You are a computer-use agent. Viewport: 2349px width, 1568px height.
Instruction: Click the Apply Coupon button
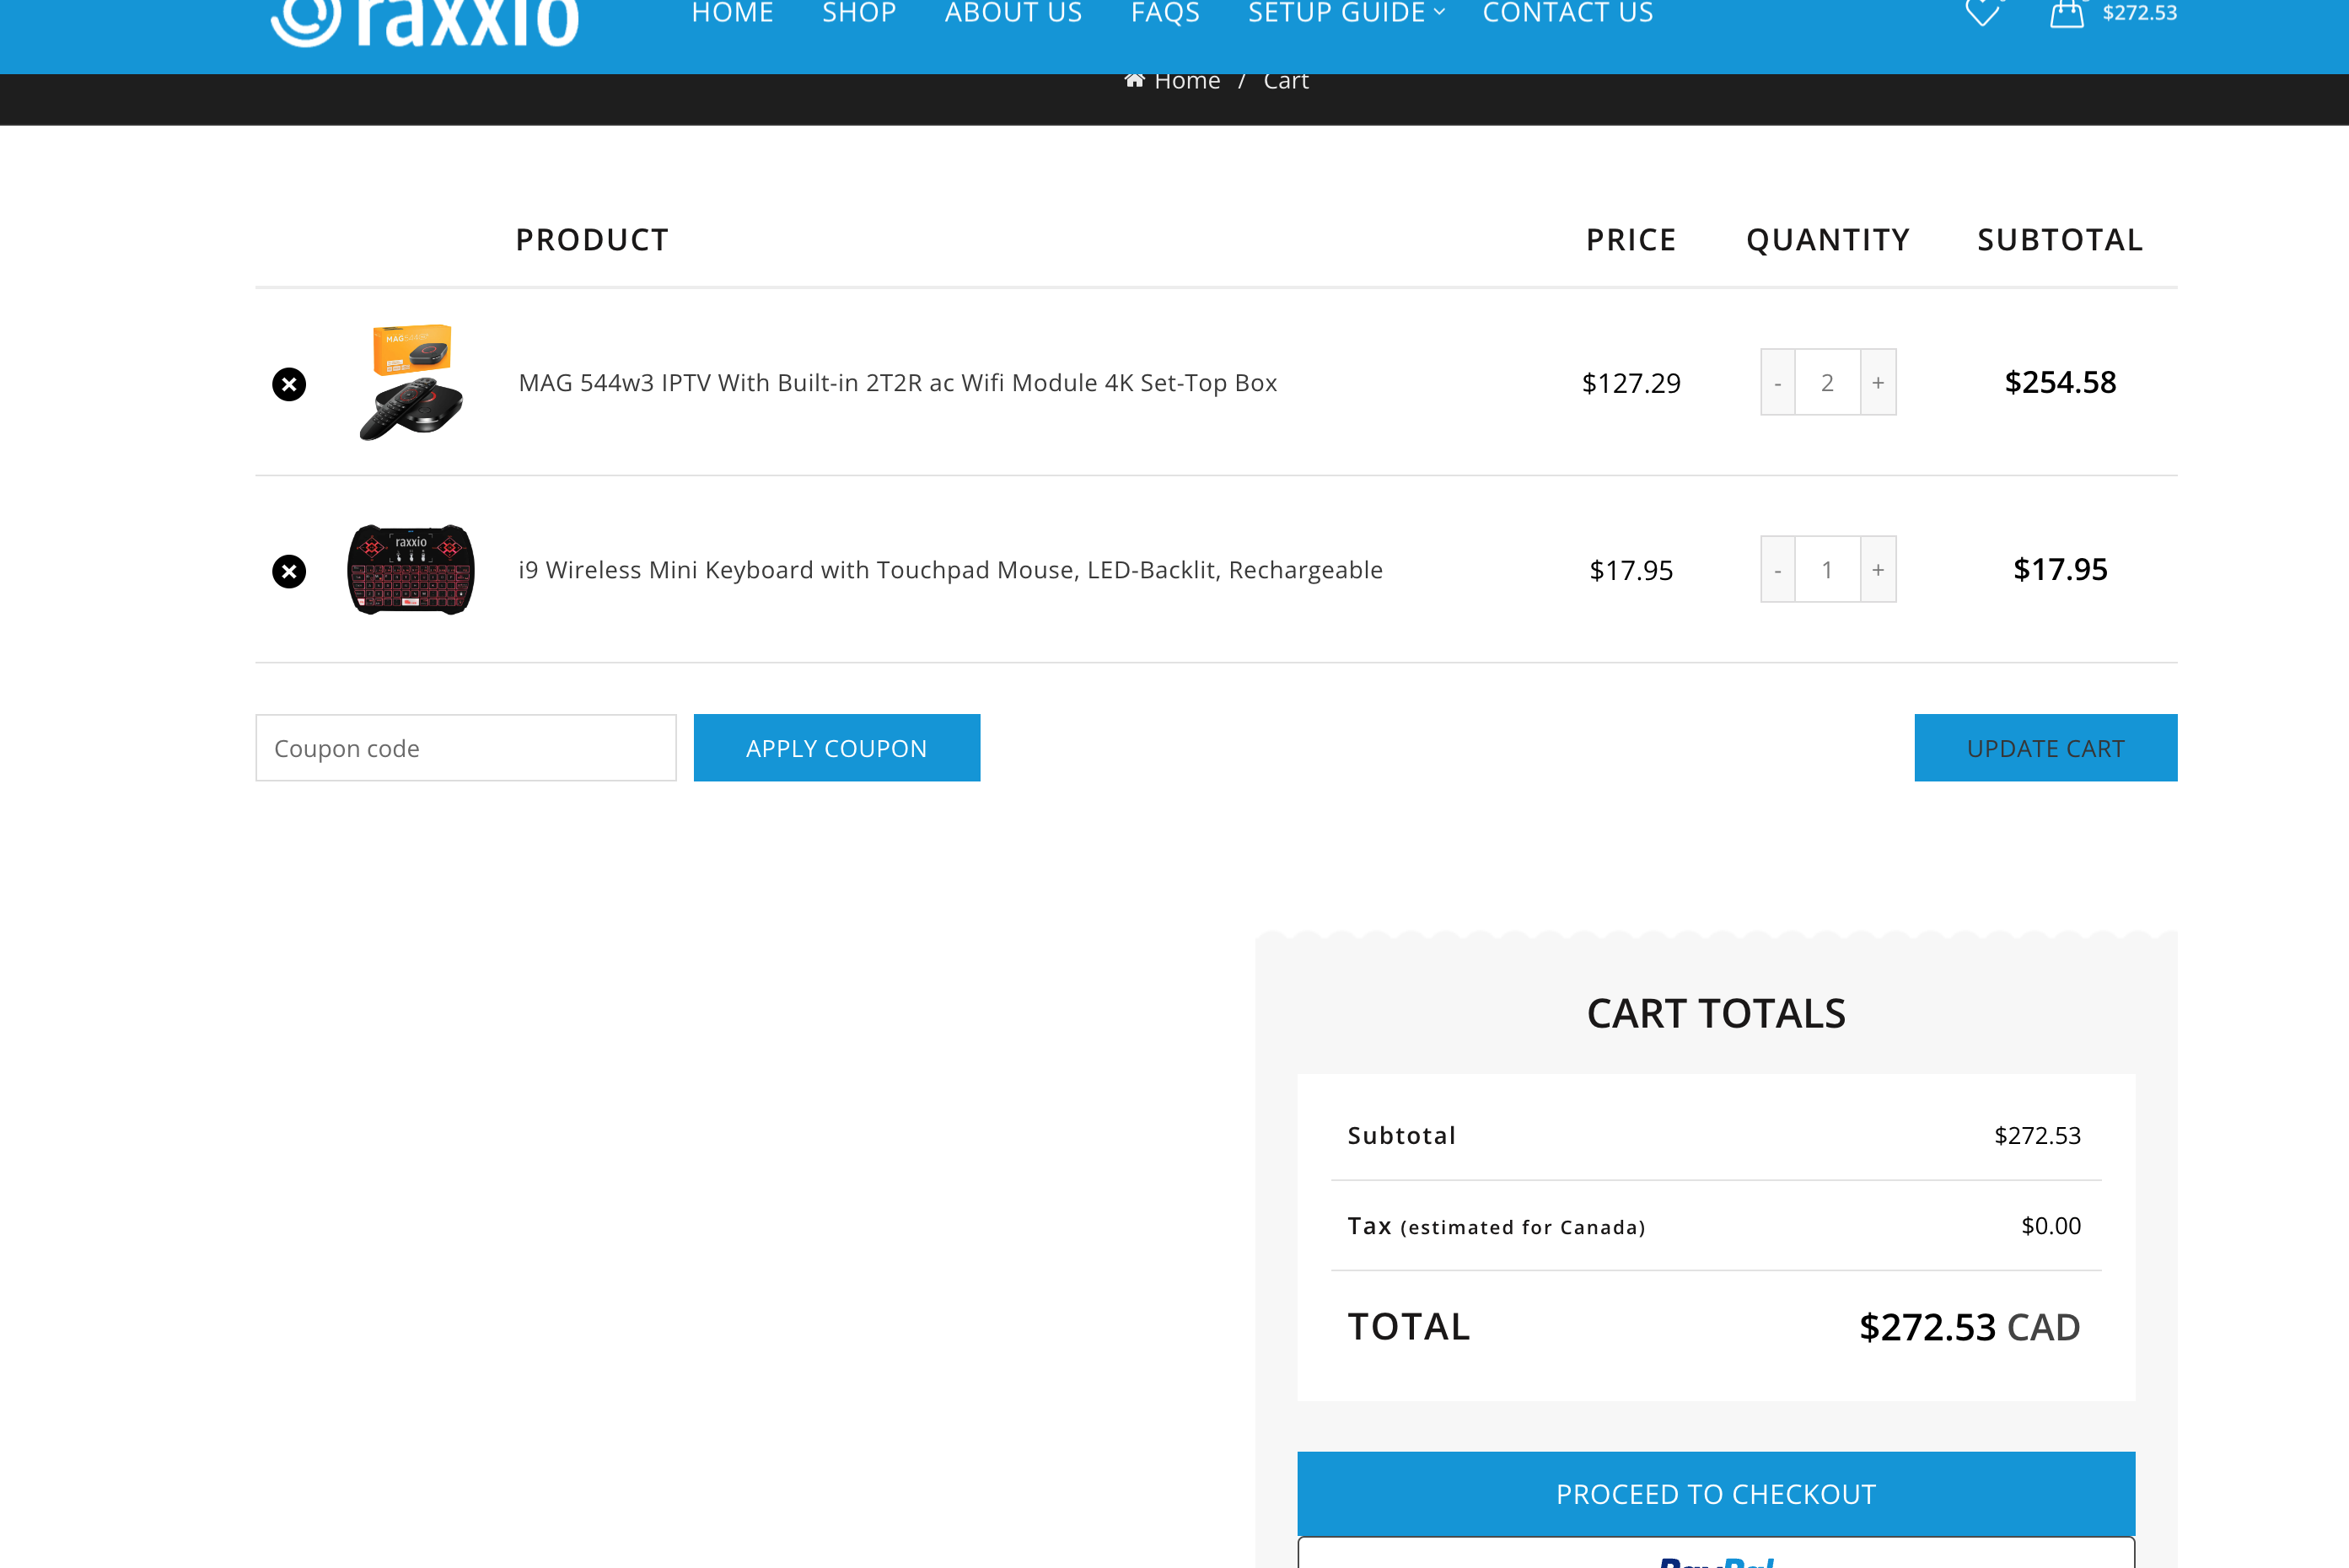click(836, 748)
